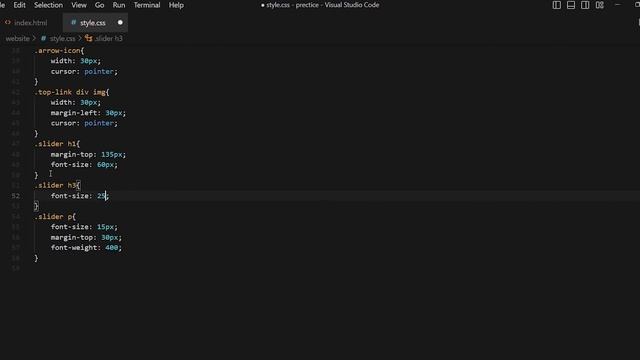
Task: Select the style.css tab
Action: (x=95, y=23)
